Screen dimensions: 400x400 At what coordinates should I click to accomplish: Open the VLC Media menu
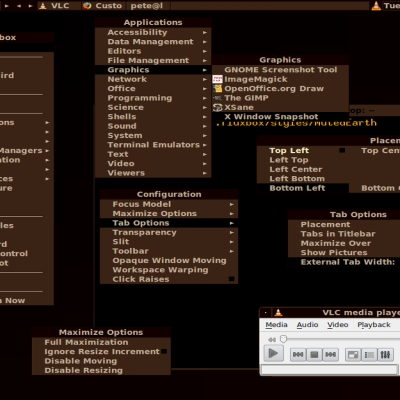coord(276,325)
